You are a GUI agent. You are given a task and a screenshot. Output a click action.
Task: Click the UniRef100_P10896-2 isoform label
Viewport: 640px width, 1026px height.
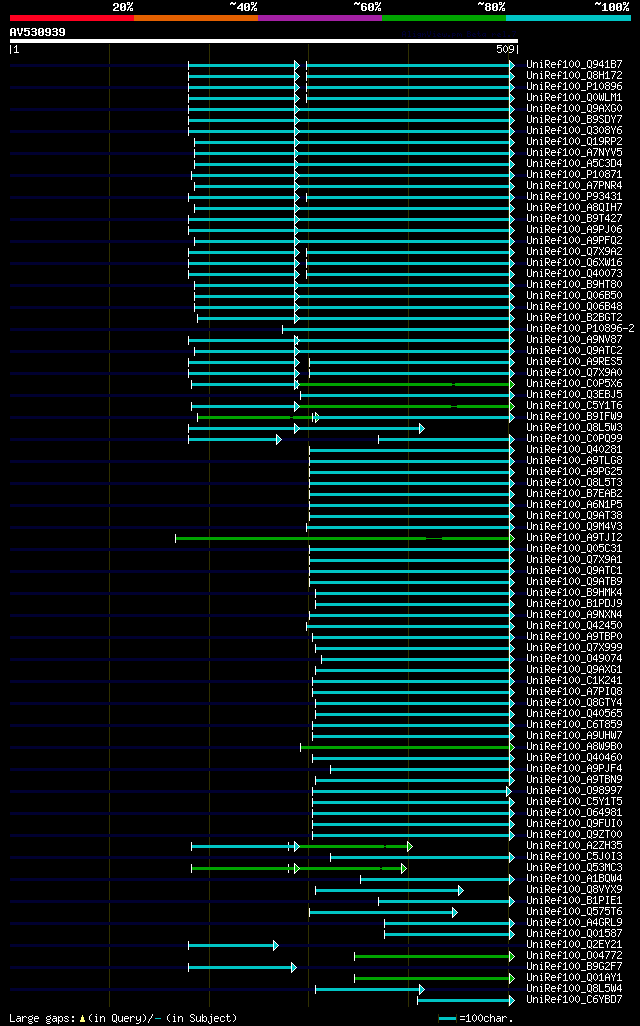pos(580,328)
